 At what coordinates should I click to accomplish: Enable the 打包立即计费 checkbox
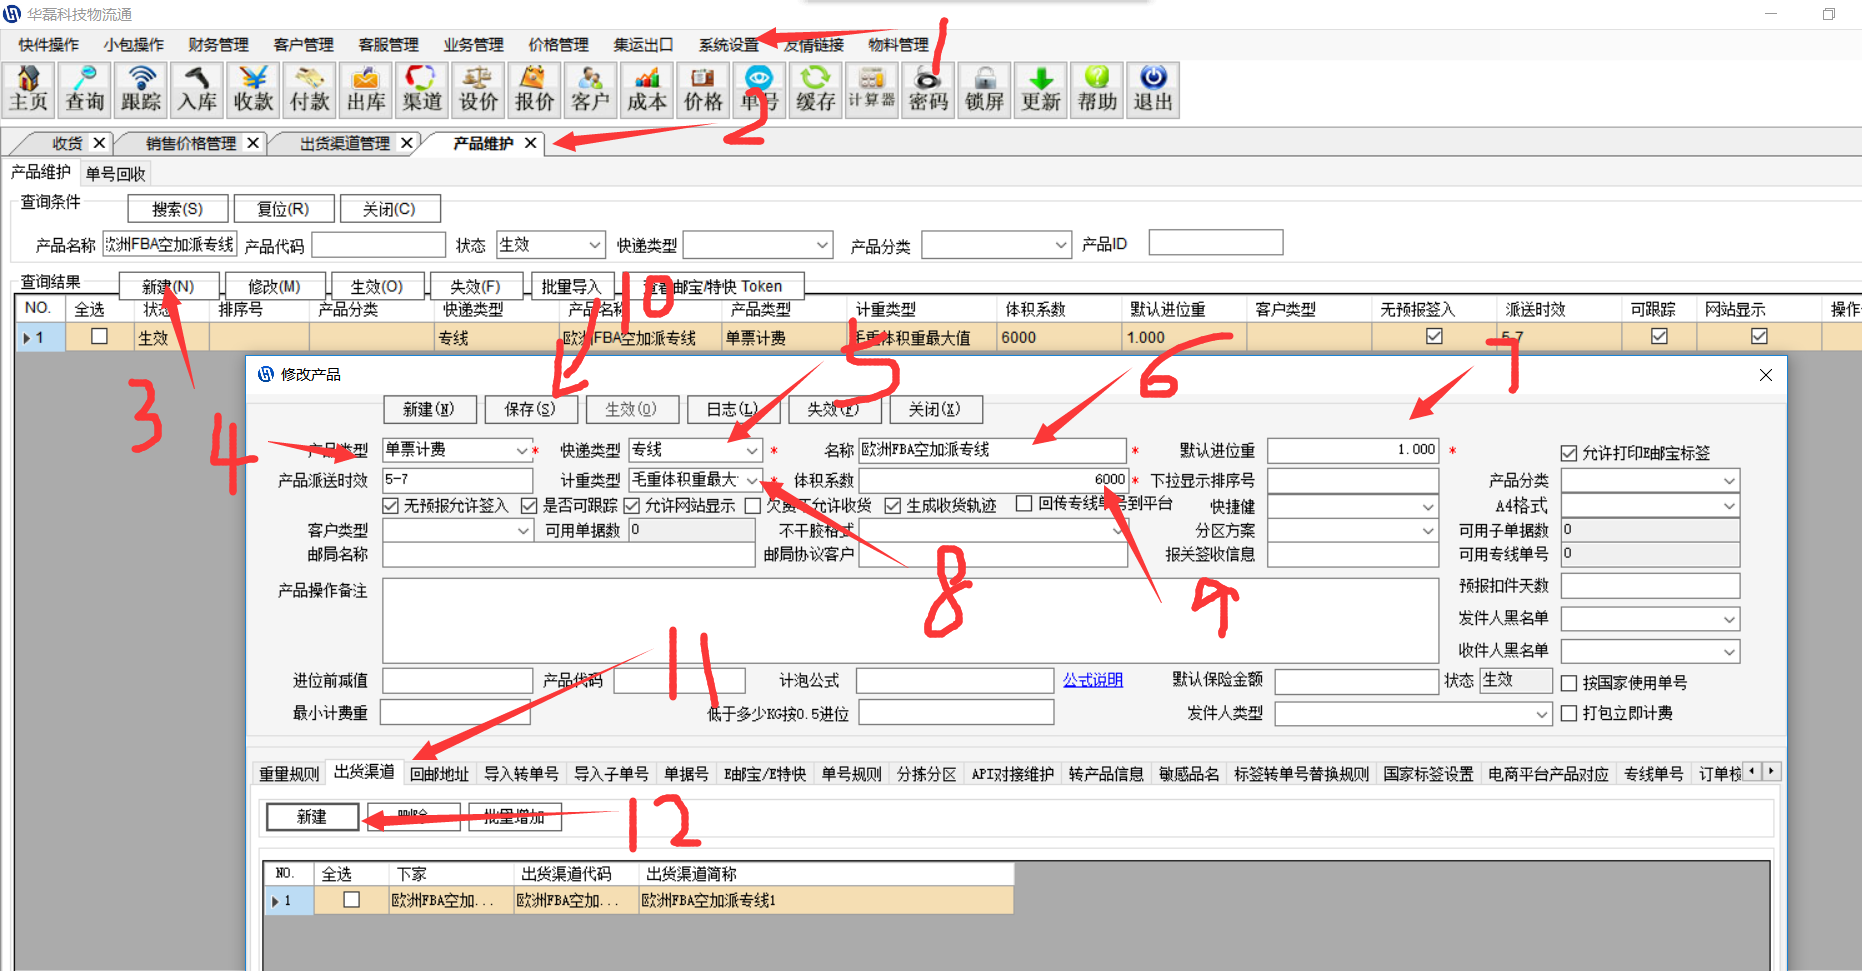(1569, 713)
